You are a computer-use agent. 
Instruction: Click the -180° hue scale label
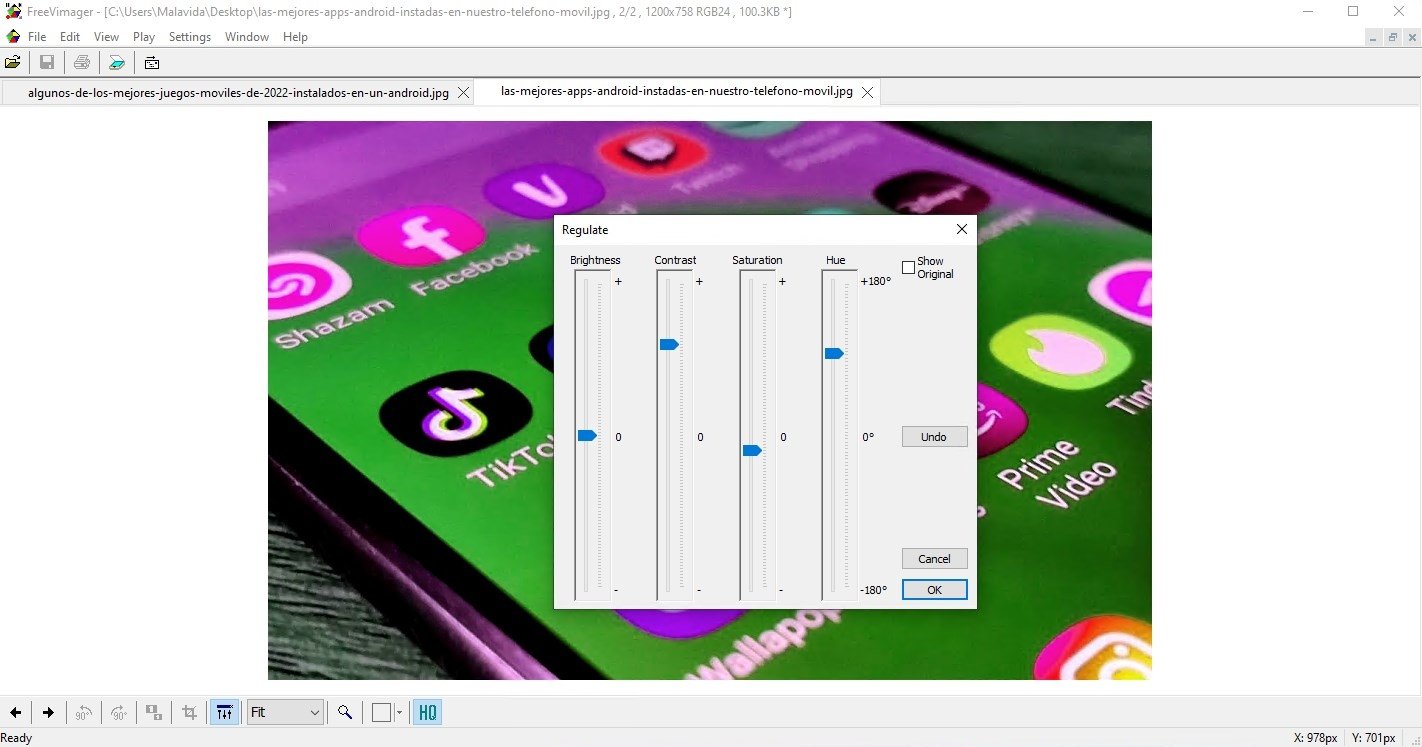pyautogui.click(x=874, y=590)
